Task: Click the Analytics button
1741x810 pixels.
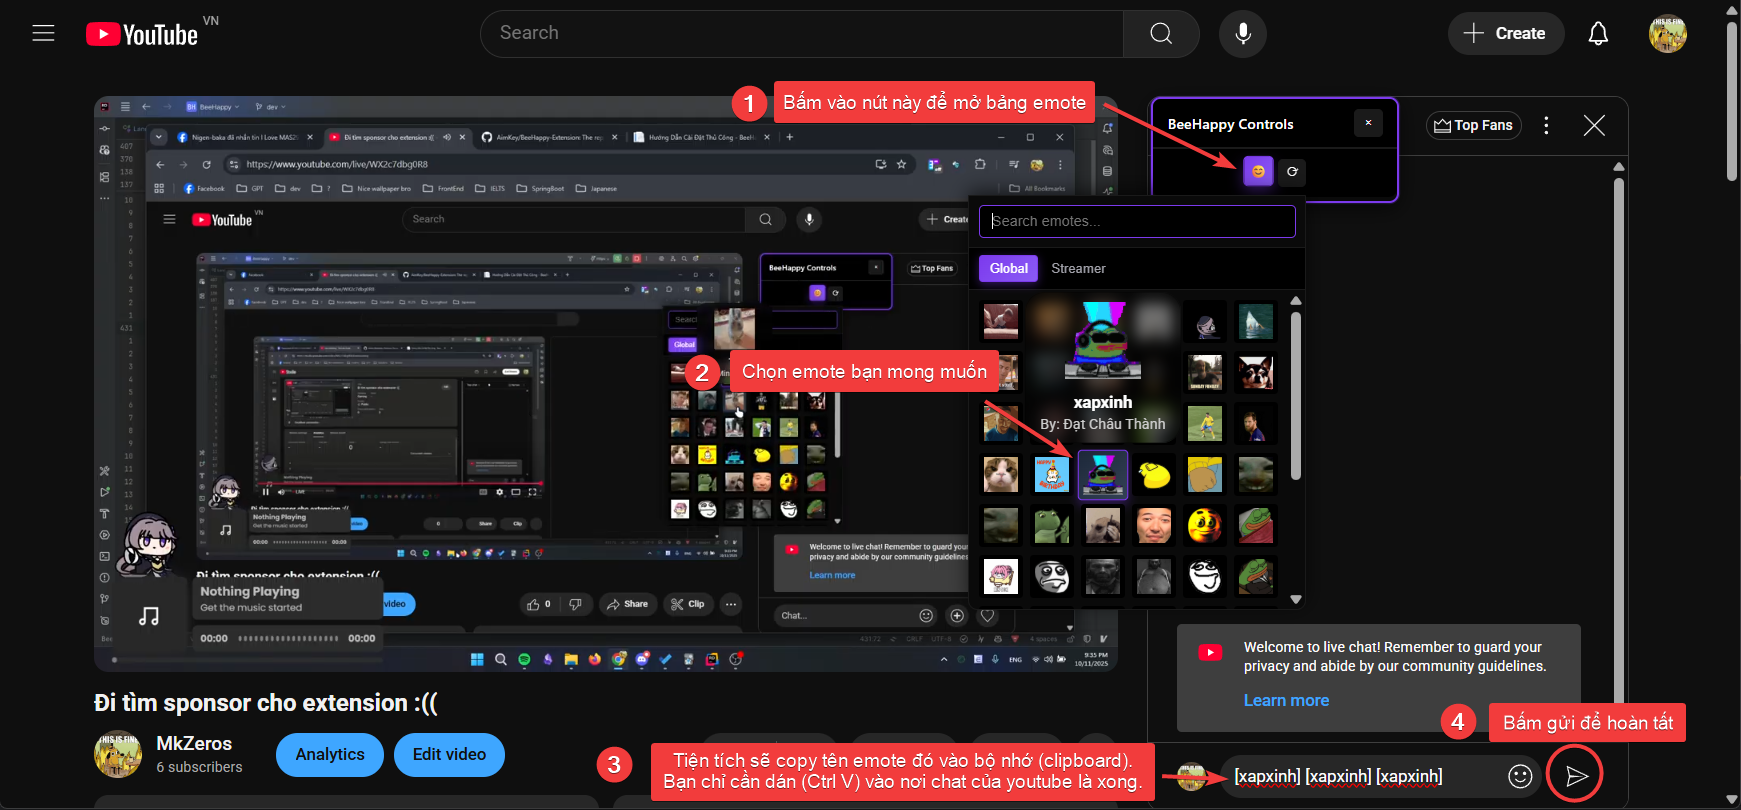Action: [x=329, y=754]
